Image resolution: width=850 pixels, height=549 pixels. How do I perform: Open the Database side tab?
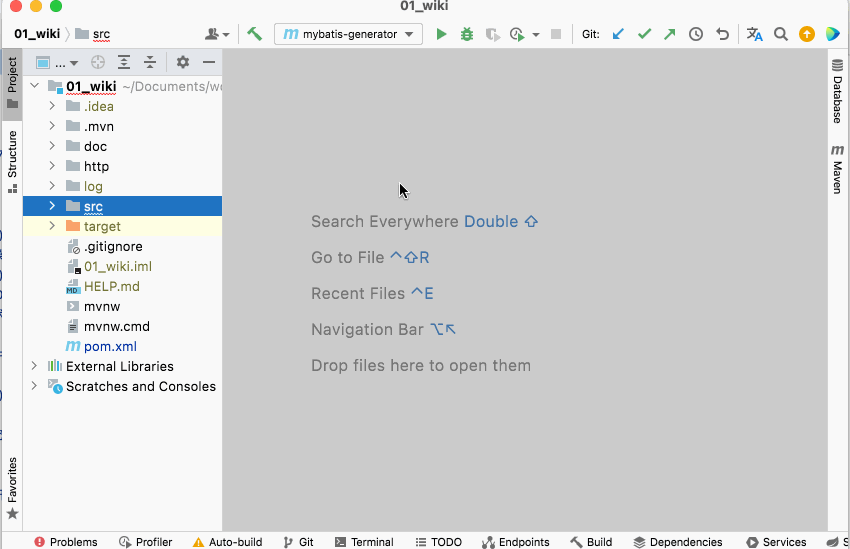[x=838, y=91]
